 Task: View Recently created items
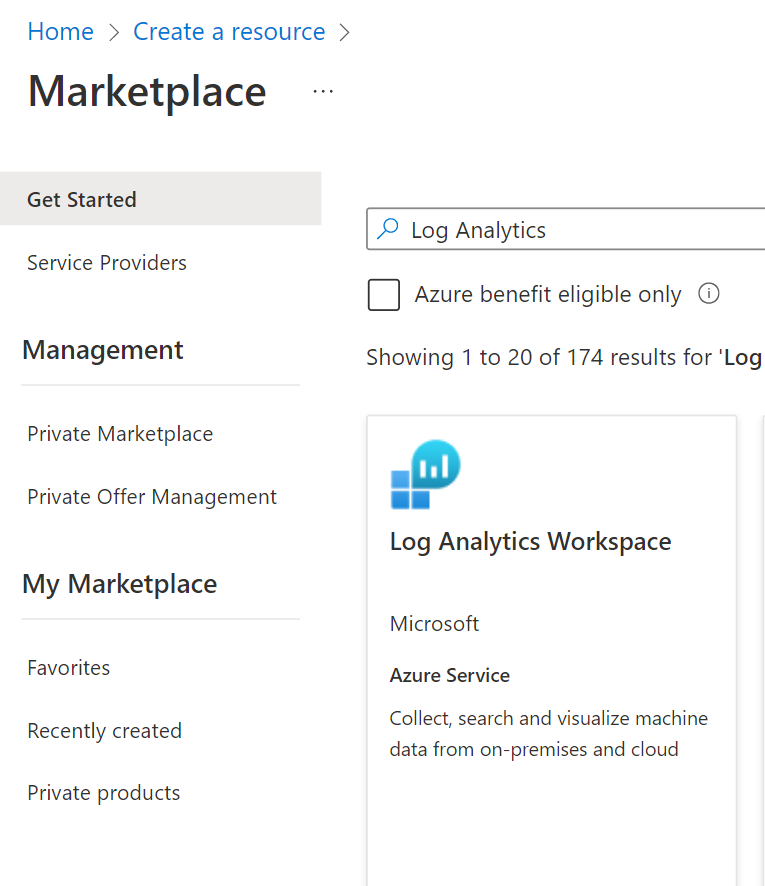[105, 731]
